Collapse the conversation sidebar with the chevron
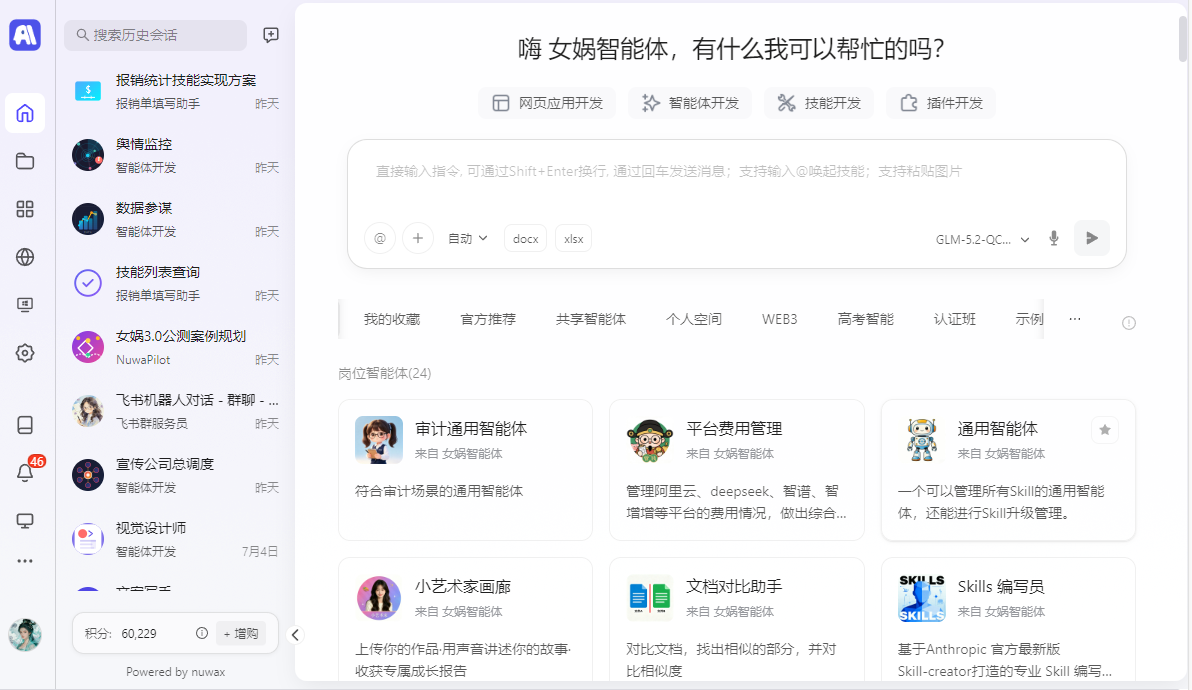This screenshot has width=1192, height=690. pos(295,635)
